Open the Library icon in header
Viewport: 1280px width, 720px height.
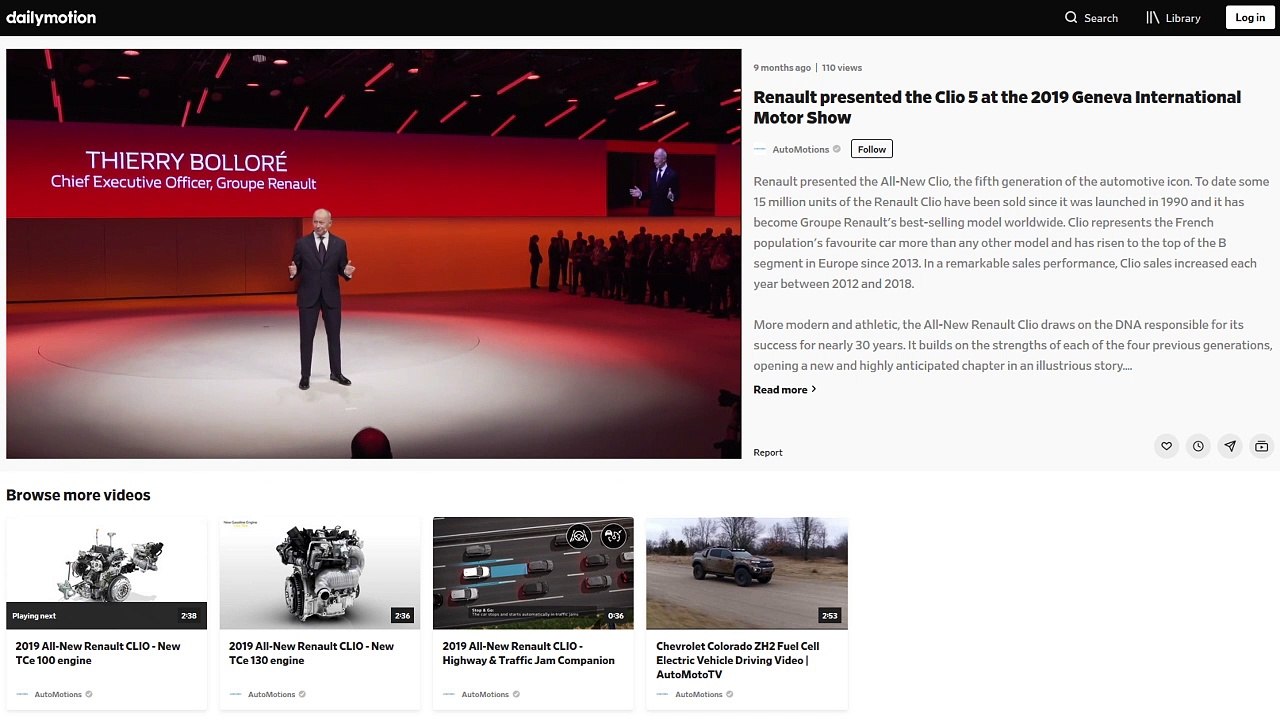click(1153, 17)
